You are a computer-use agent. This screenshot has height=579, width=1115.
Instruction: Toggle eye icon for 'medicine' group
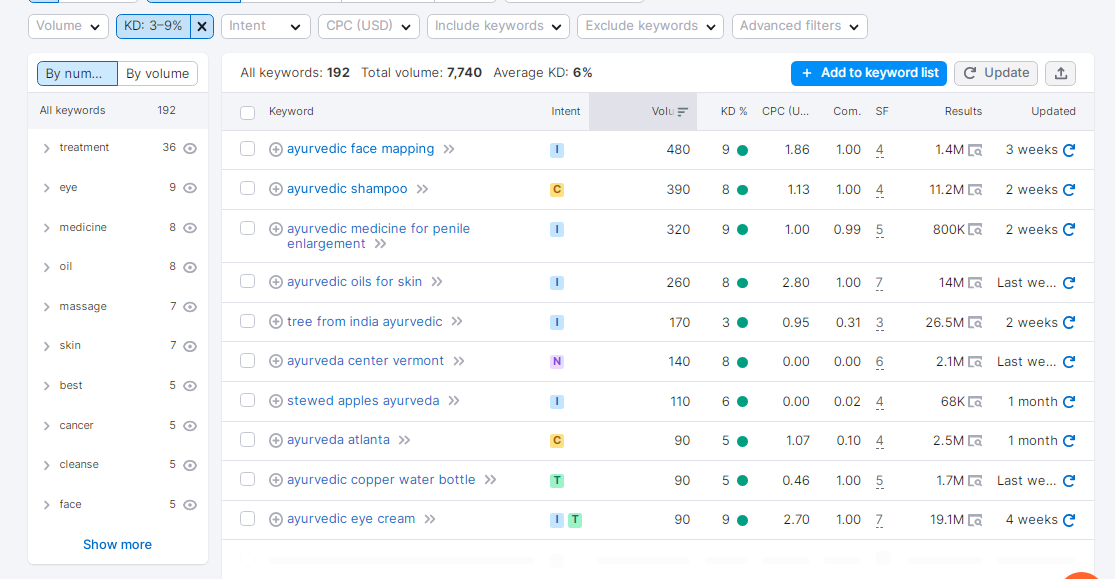tap(190, 228)
